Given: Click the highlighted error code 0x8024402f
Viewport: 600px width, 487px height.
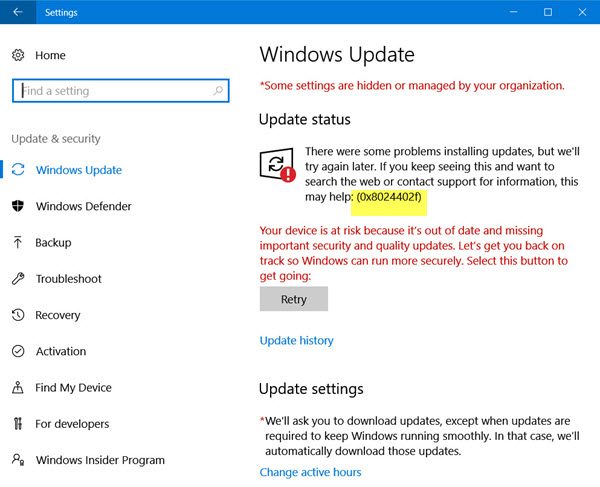Looking at the screenshot, I should point(389,197).
